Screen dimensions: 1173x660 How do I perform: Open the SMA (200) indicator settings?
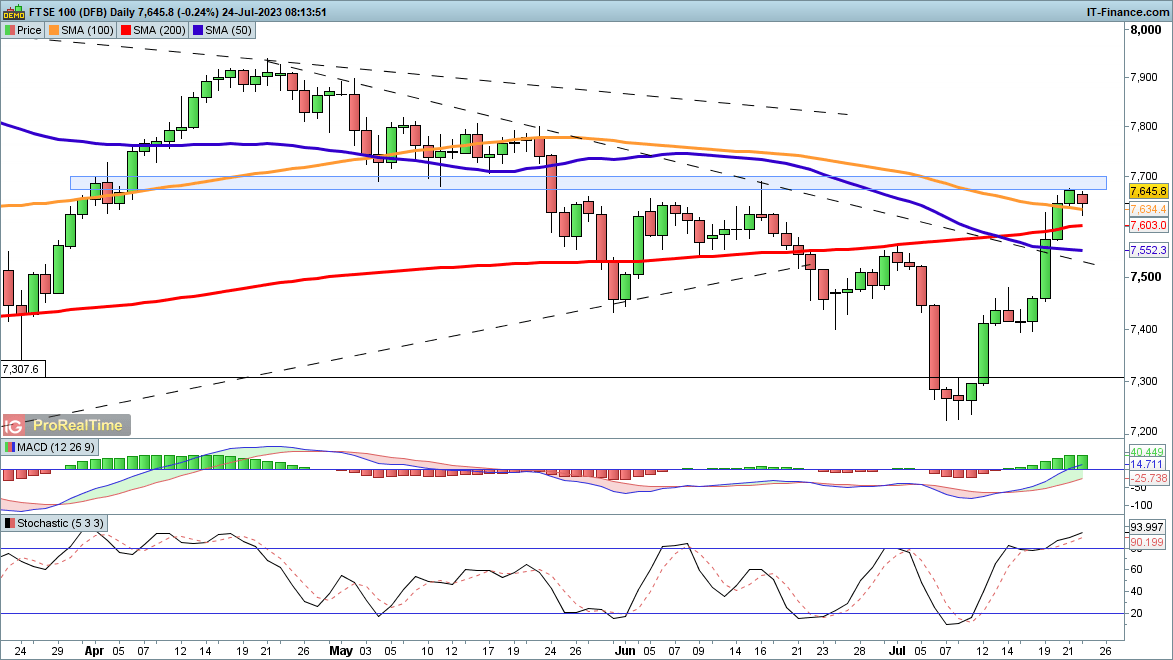coord(153,30)
